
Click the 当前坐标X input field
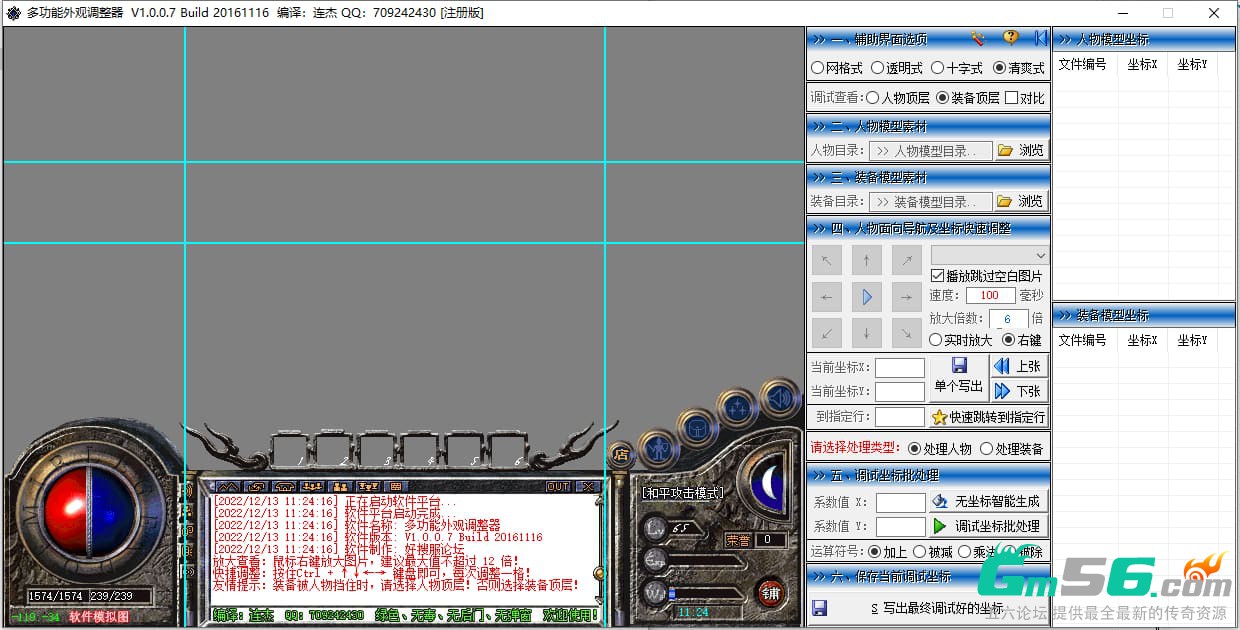coord(900,367)
